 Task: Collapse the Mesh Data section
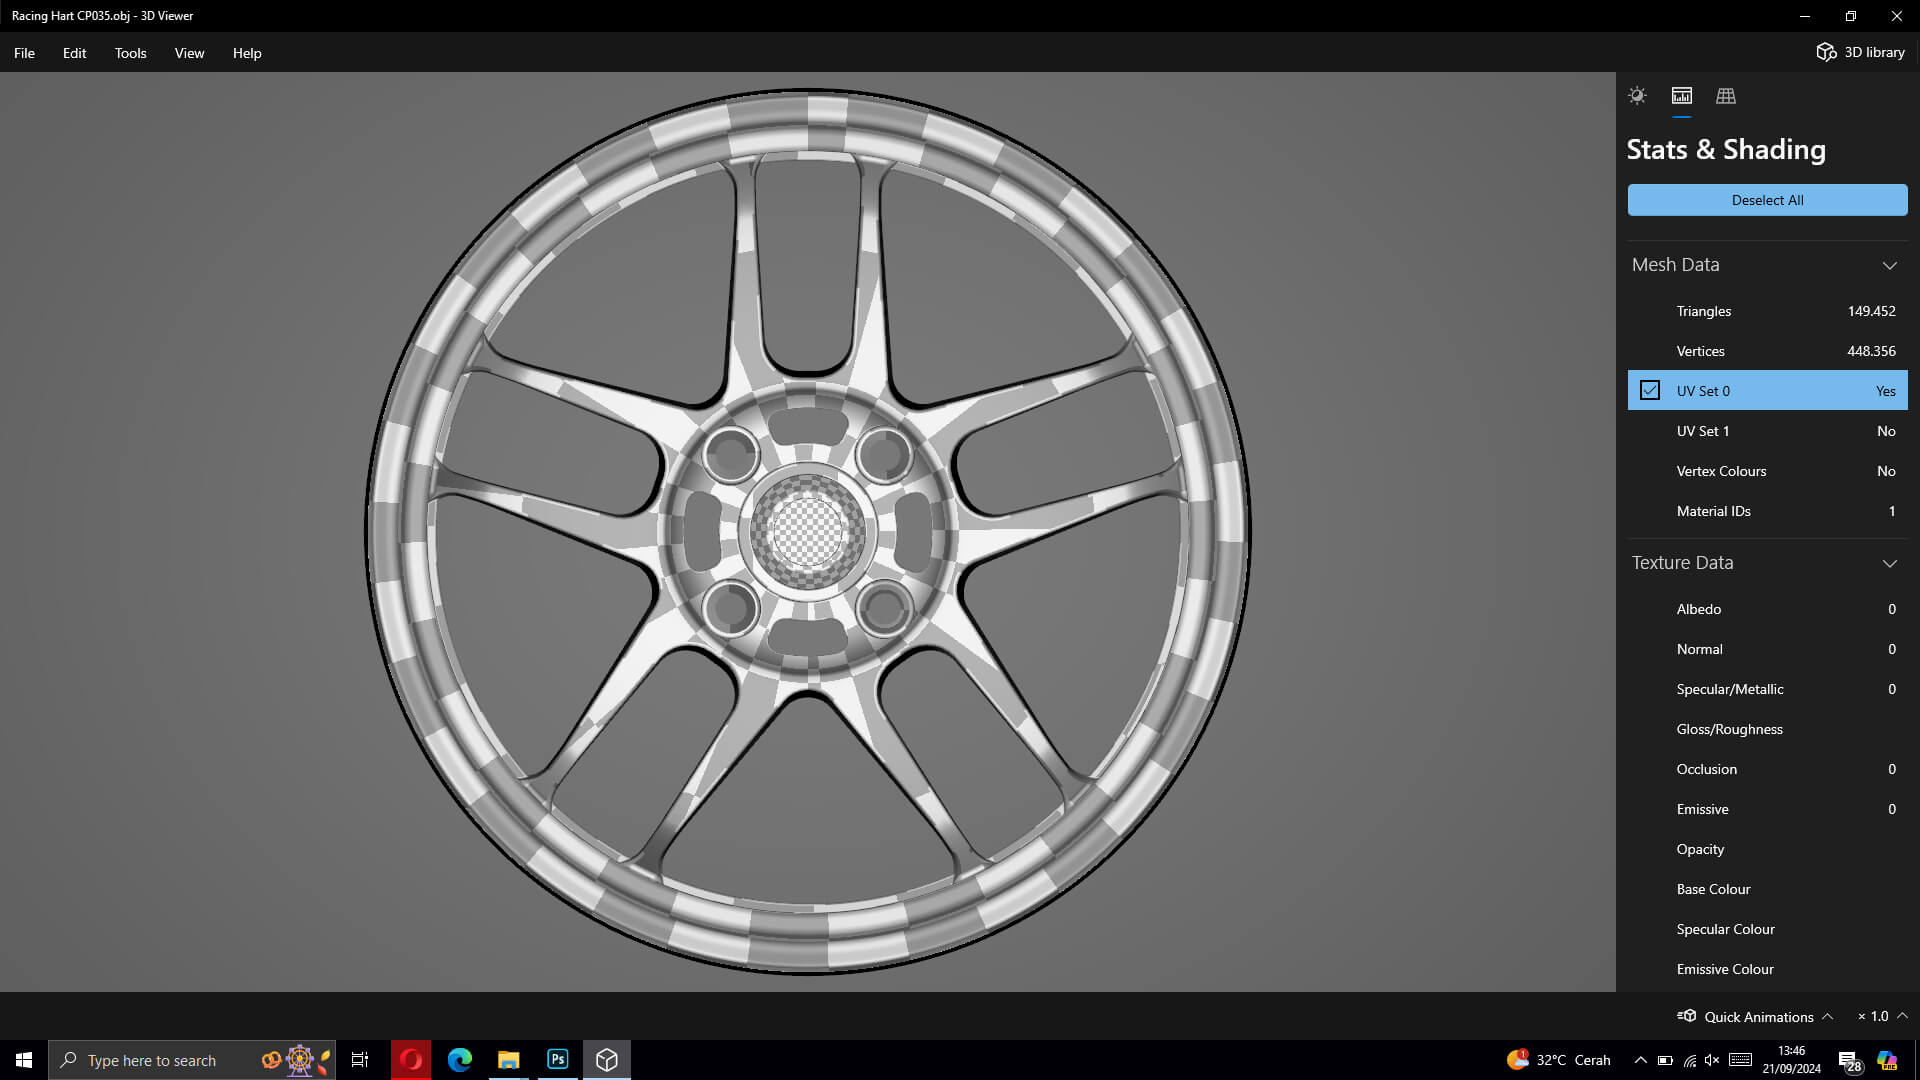click(1889, 265)
